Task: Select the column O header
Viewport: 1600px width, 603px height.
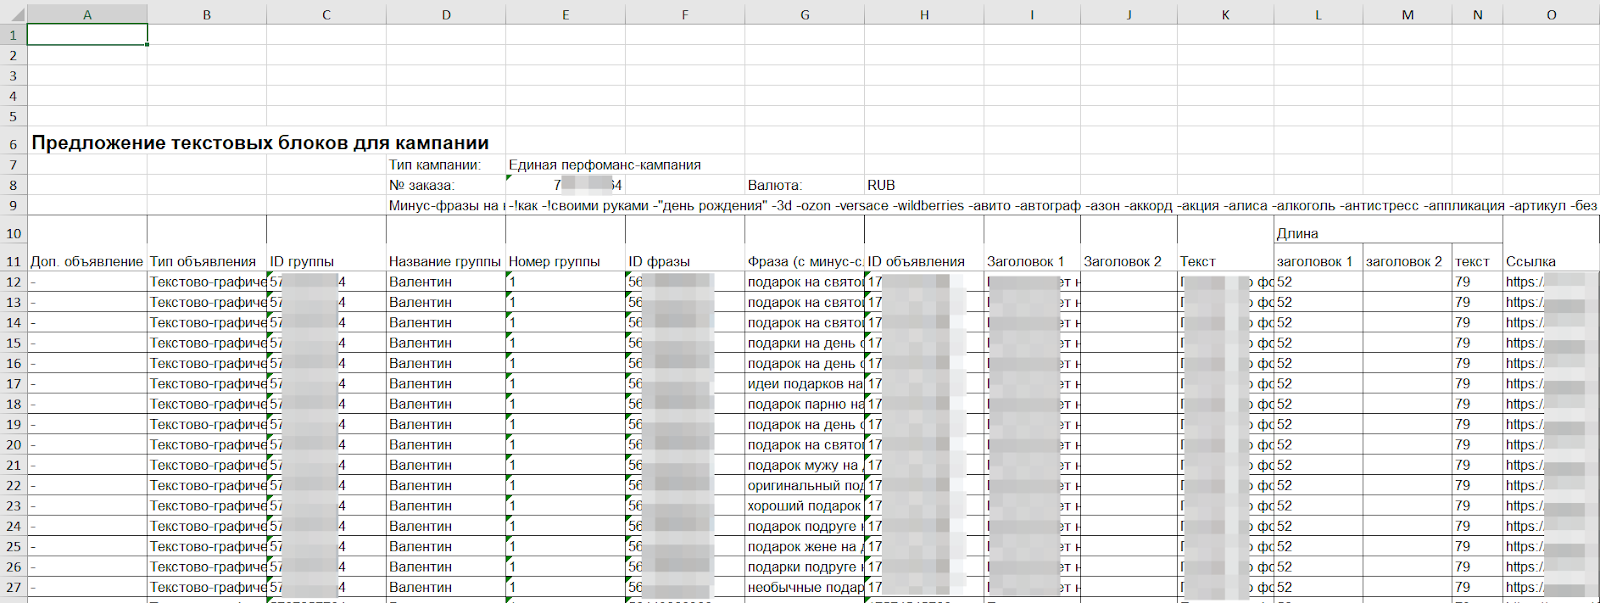Action: coord(1551,14)
